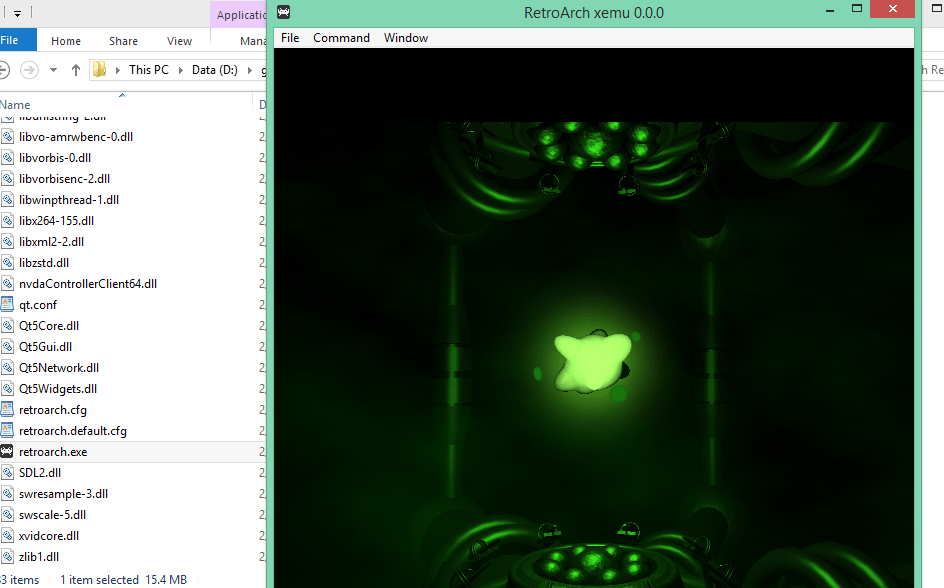Open the Share ribbon tab
The height and width of the screenshot is (588, 944).
(x=124, y=41)
